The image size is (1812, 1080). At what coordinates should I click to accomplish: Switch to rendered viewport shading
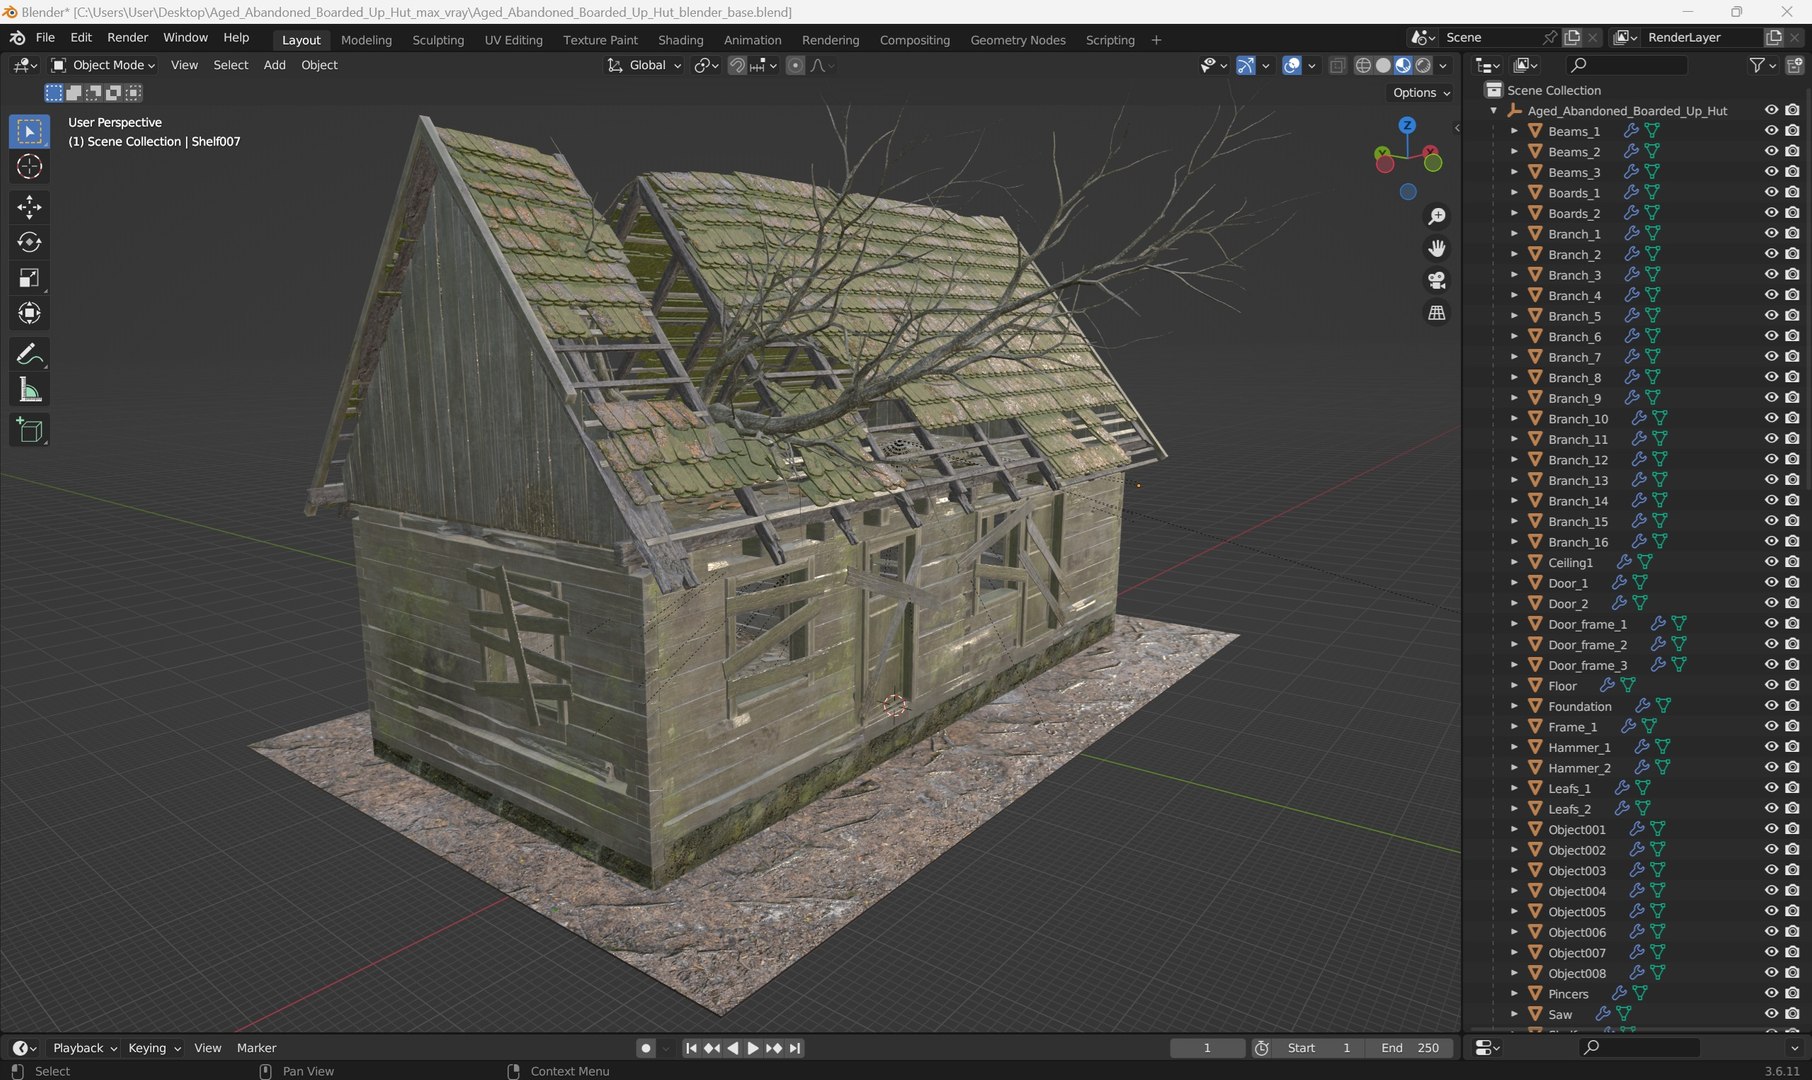(1423, 65)
